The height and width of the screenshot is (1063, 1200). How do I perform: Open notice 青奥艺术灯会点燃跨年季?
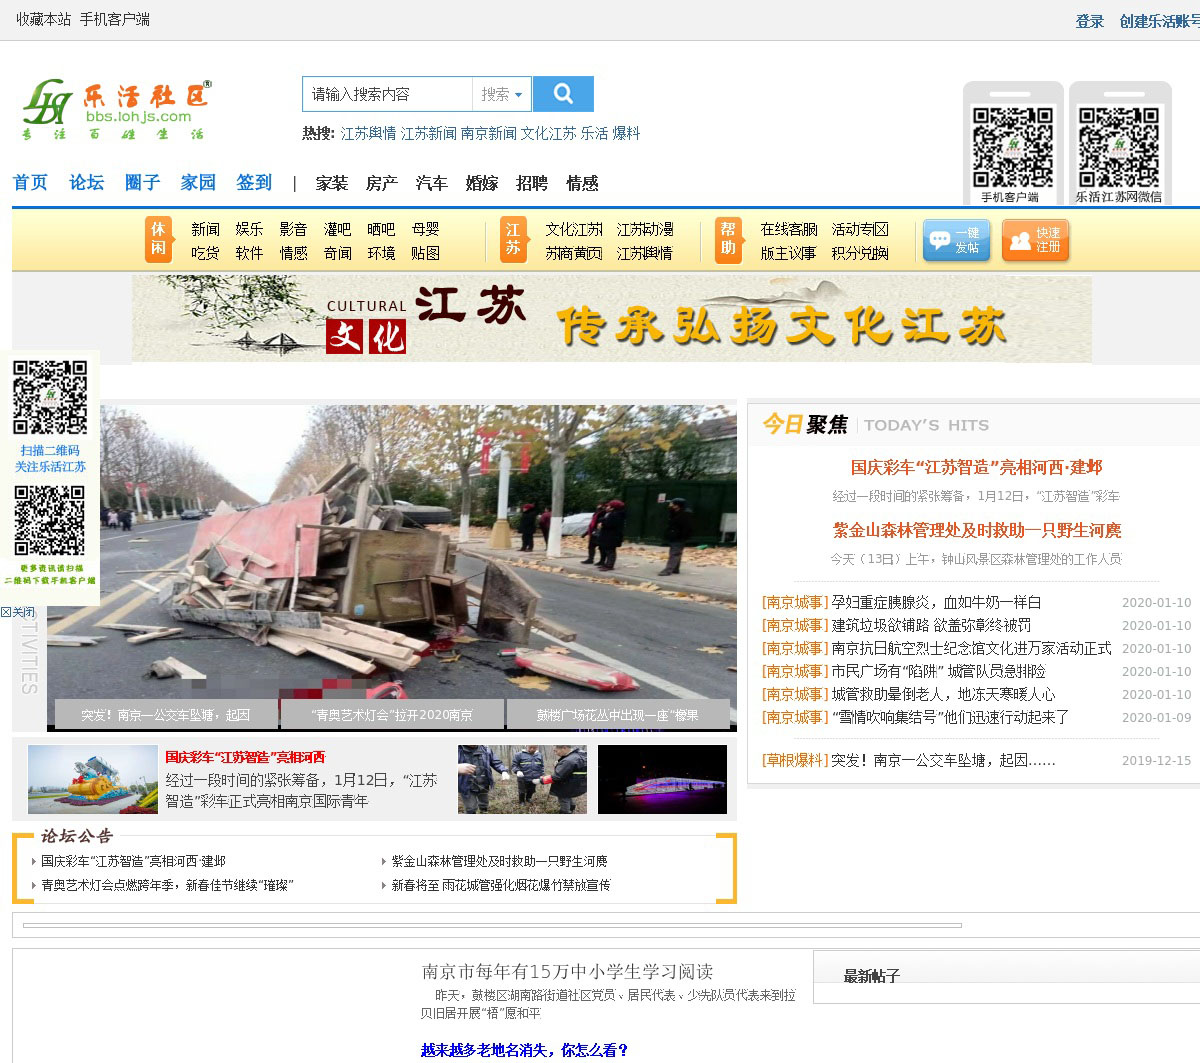coord(167,885)
